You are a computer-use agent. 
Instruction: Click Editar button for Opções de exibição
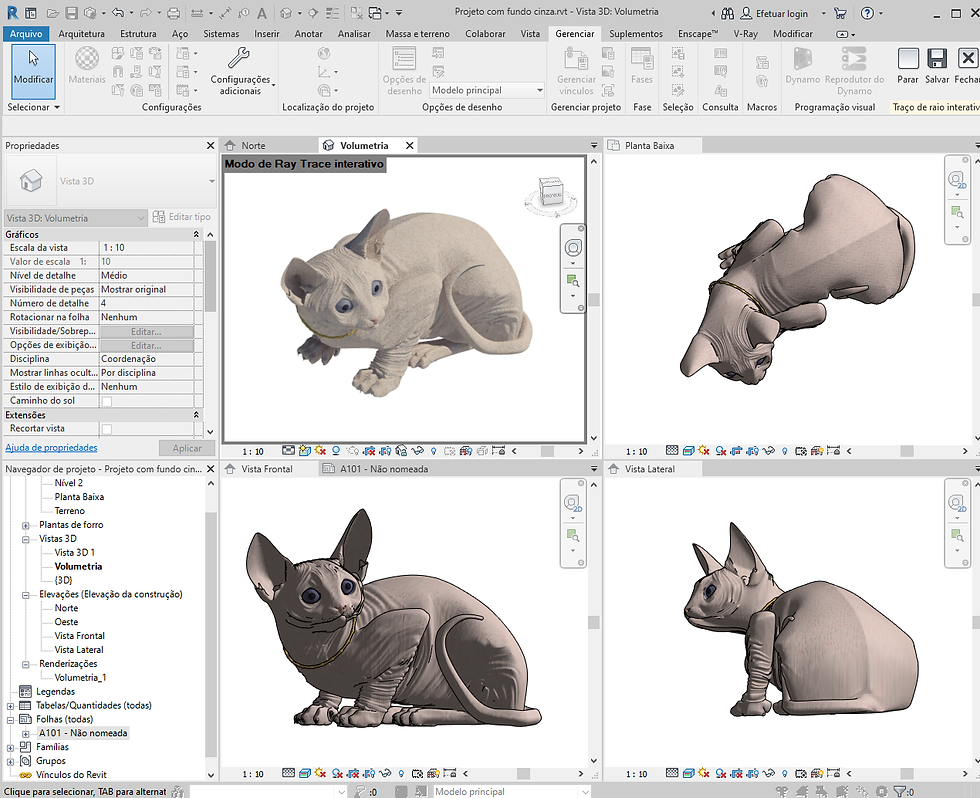click(x=146, y=346)
